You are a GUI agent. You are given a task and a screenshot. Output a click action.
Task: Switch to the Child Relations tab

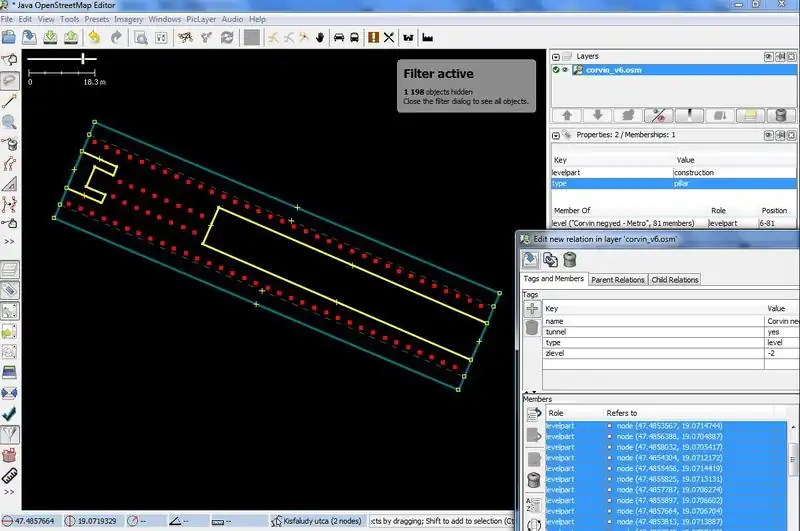(x=675, y=279)
